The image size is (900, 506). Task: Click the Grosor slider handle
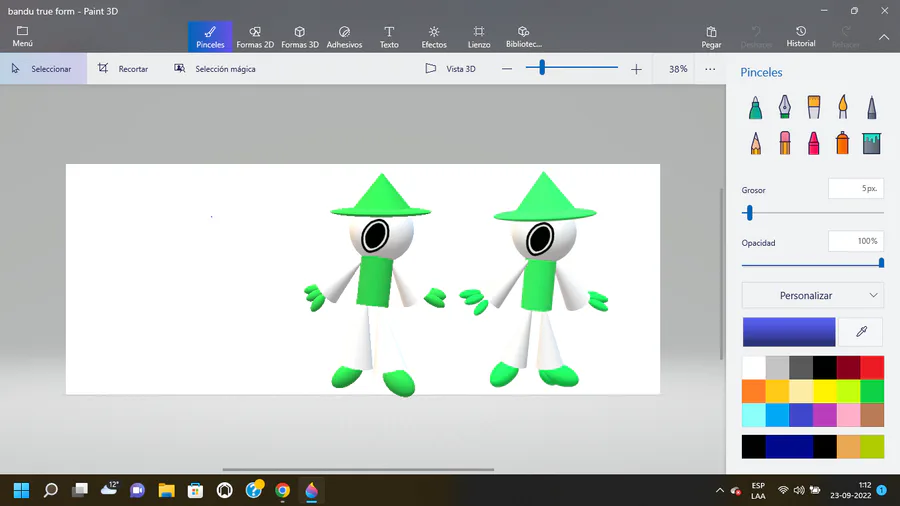coord(749,213)
